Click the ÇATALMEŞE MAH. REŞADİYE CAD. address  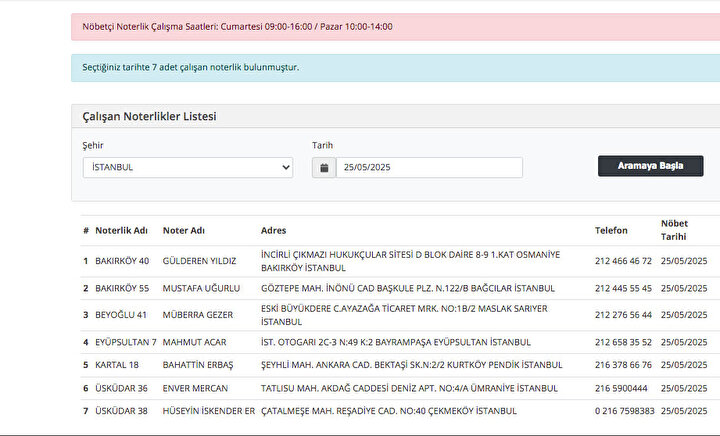pyautogui.click(x=388, y=411)
